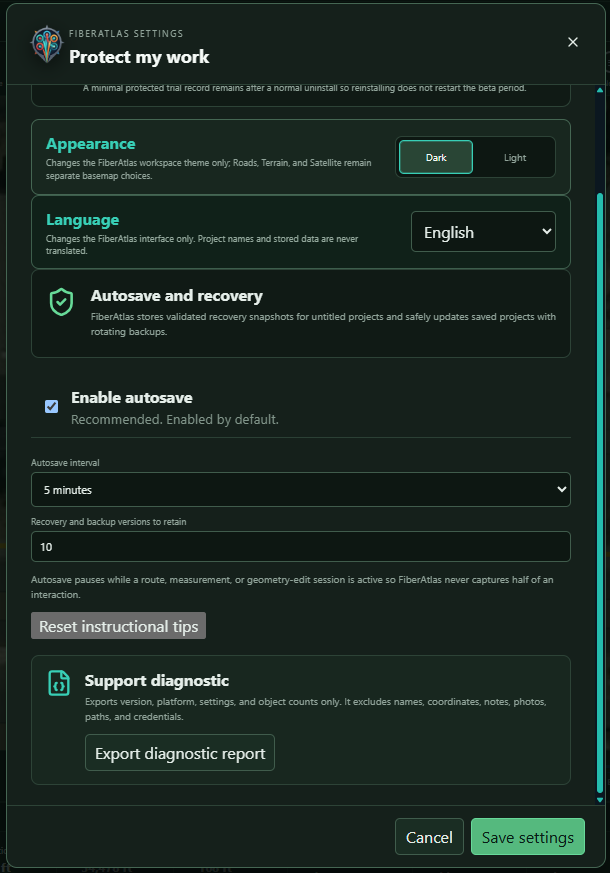610x873 pixels.
Task: Cancel the settings changes
Action: coord(429,837)
